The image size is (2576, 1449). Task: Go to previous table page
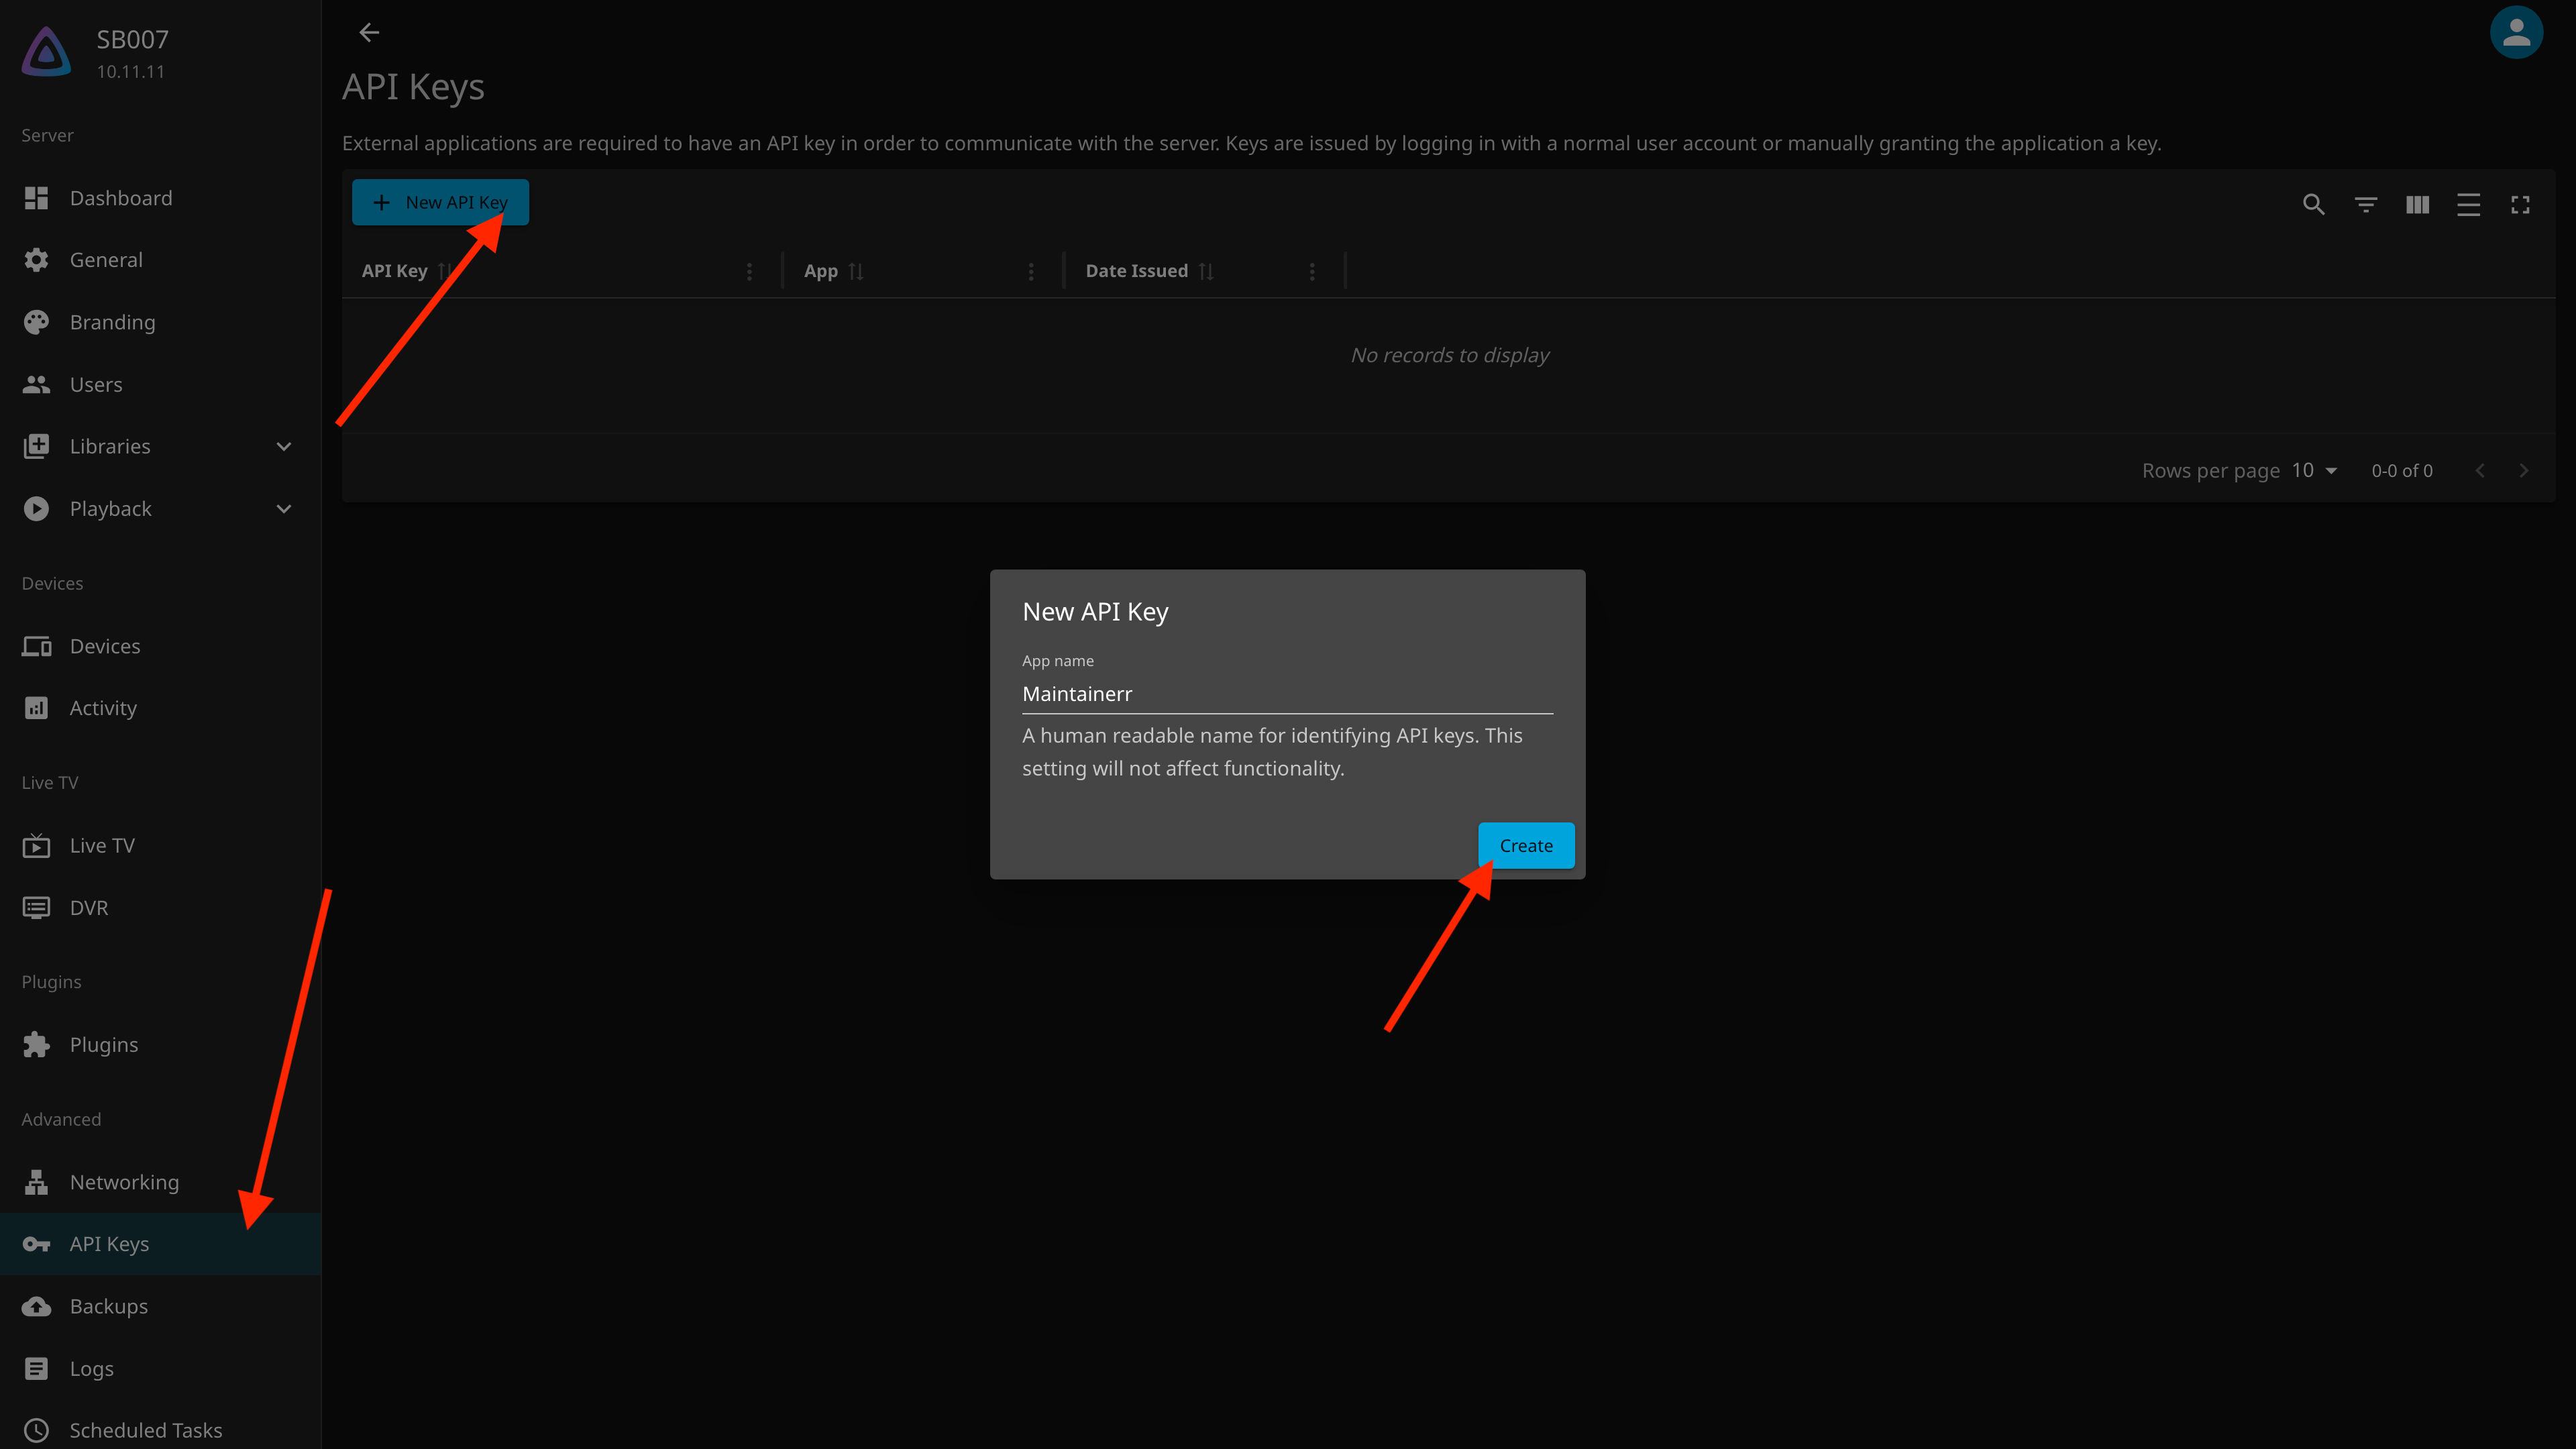tap(2480, 471)
